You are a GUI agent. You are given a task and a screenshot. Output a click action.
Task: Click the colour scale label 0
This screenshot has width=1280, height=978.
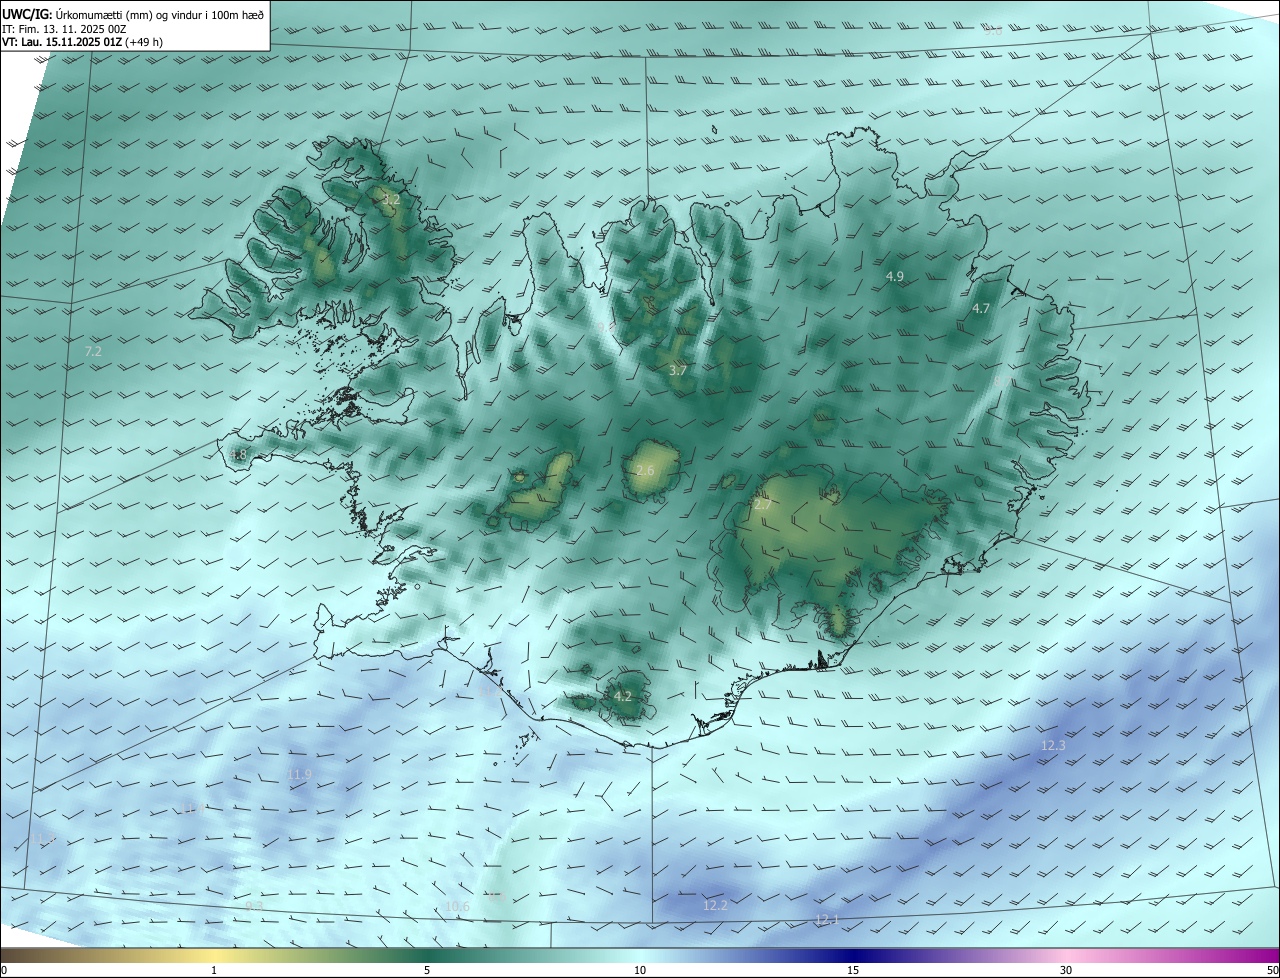click(4, 970)
